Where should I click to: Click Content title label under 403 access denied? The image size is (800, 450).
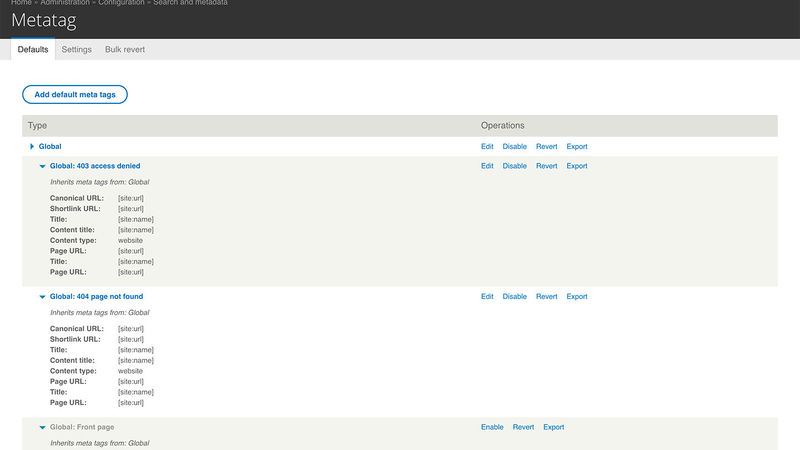(x=72, y=230)
